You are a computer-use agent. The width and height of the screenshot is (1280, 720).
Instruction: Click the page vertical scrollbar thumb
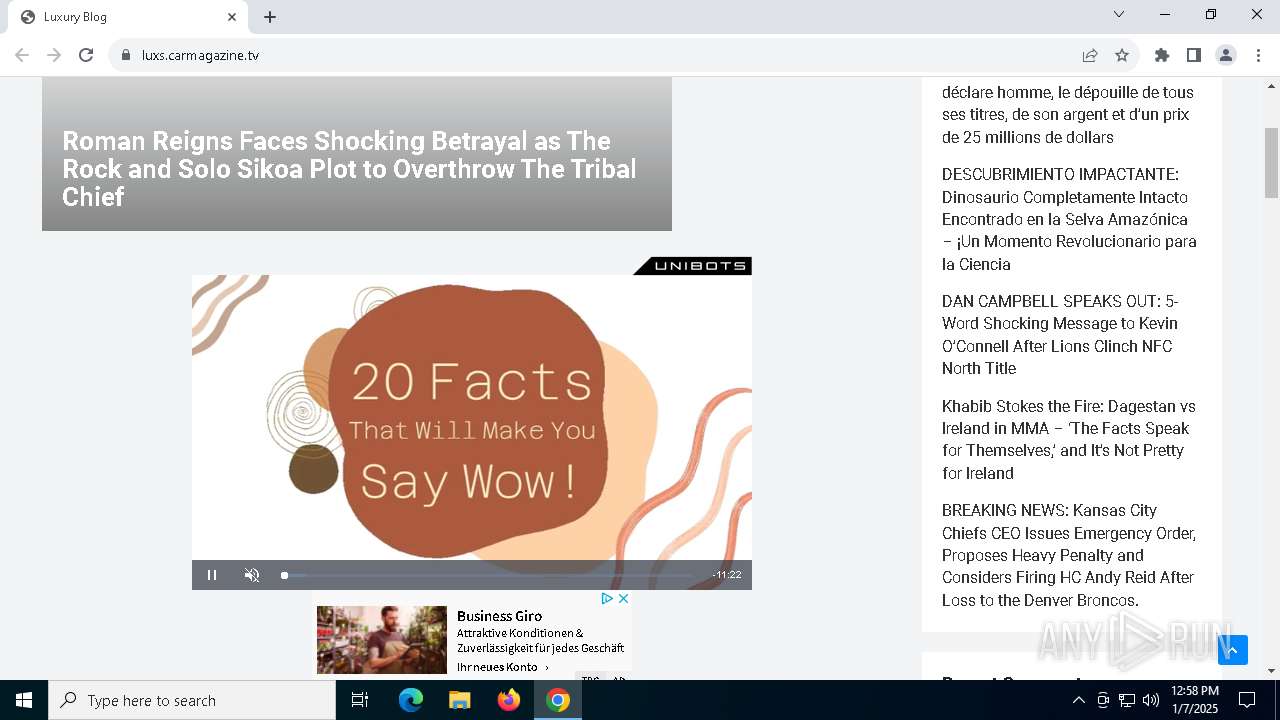click(x=1272, y=163)
